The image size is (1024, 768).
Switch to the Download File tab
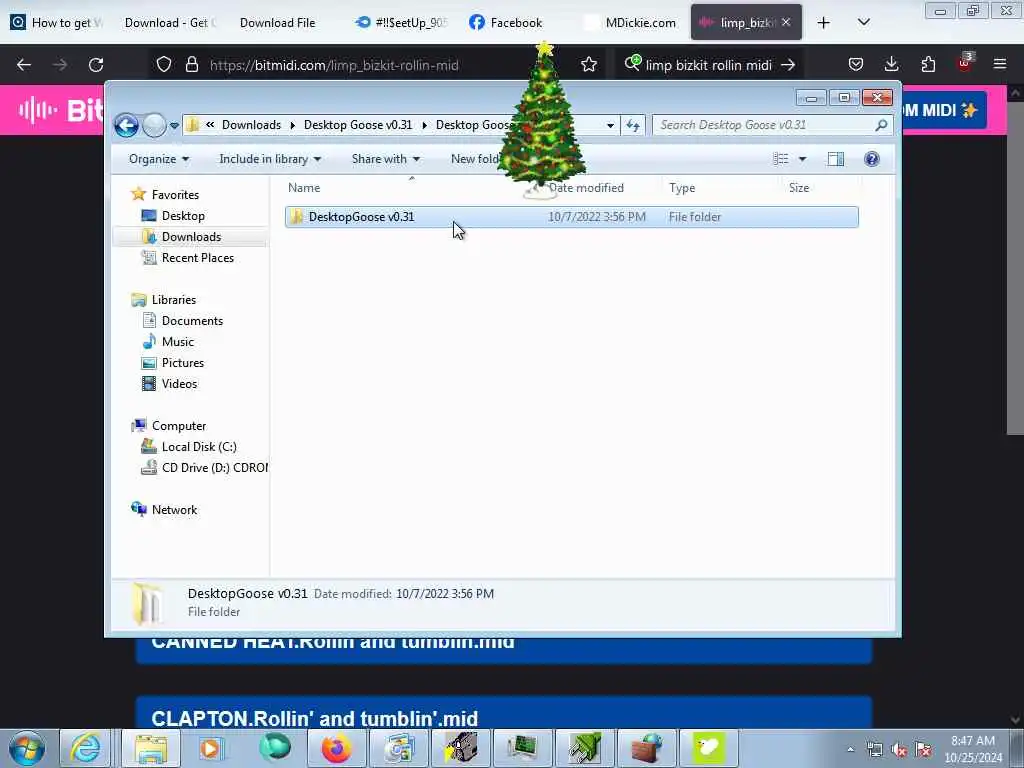click(278, 23)
